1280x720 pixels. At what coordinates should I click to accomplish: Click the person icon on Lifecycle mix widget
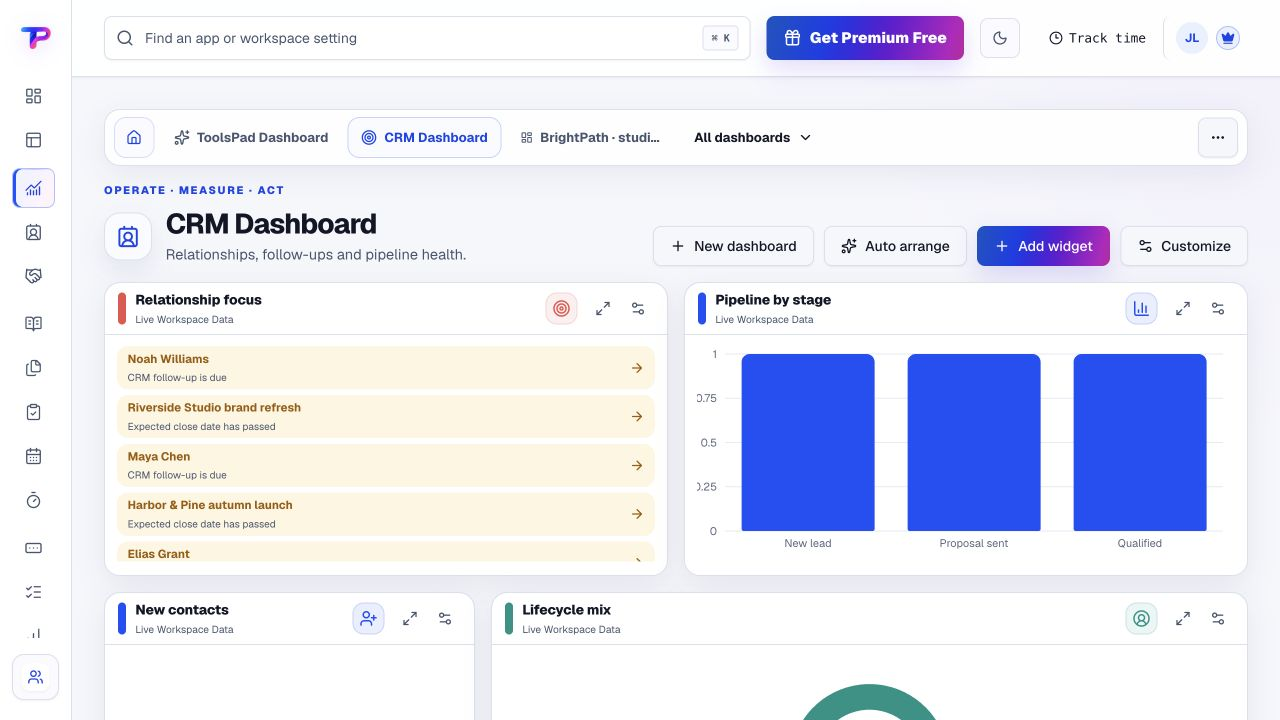(1141, 619)
